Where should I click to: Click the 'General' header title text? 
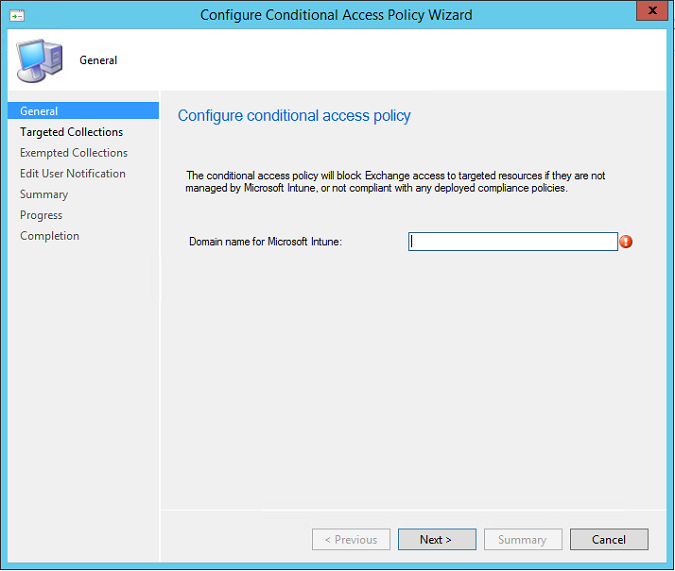tap(98, 60)
